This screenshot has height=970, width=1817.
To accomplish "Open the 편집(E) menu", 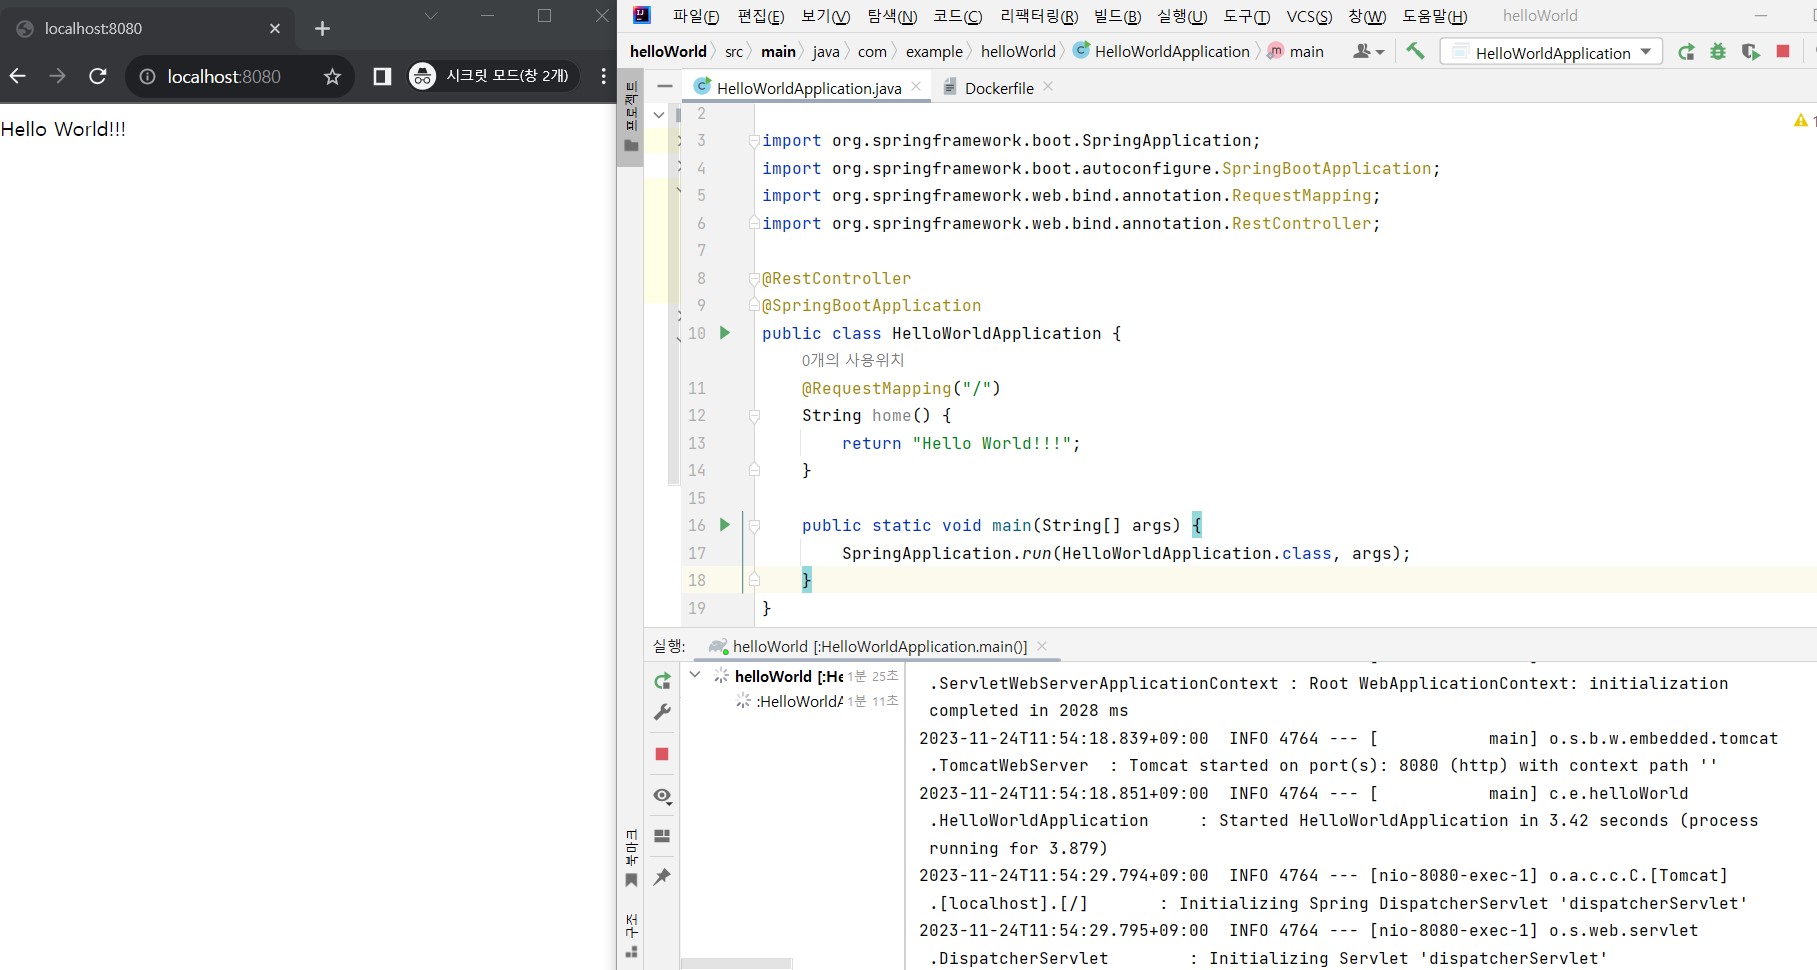I will pyautogui.click(x=761, y=16).
